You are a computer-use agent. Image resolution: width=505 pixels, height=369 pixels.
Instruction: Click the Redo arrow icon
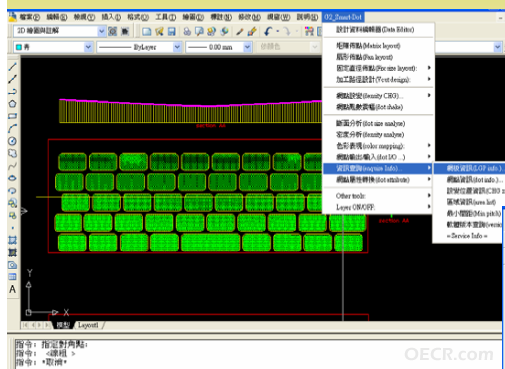click(x=286, y=31)
